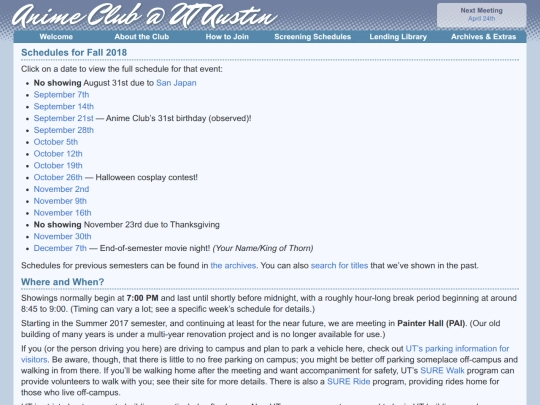View October 26th Halloween schedule
540x405 pixels.
58,177
